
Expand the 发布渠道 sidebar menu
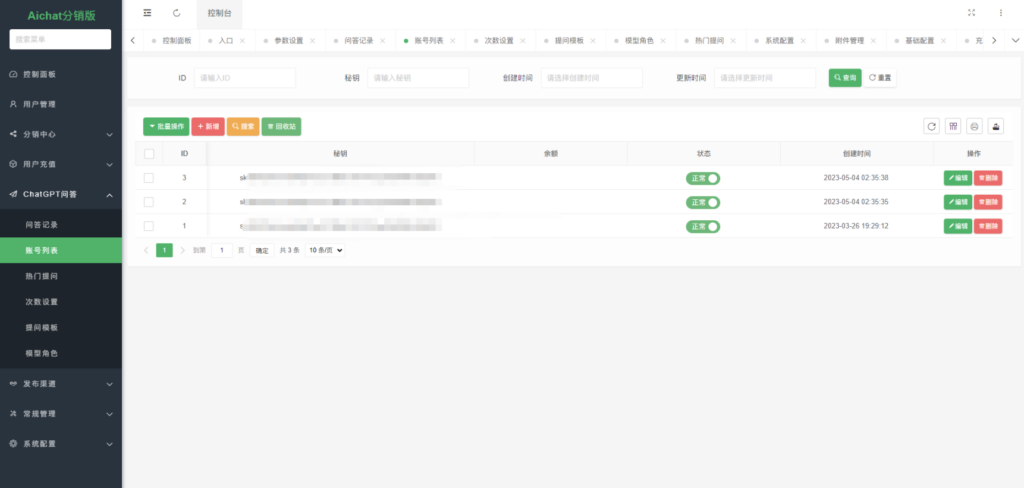(x=61, y=384)
